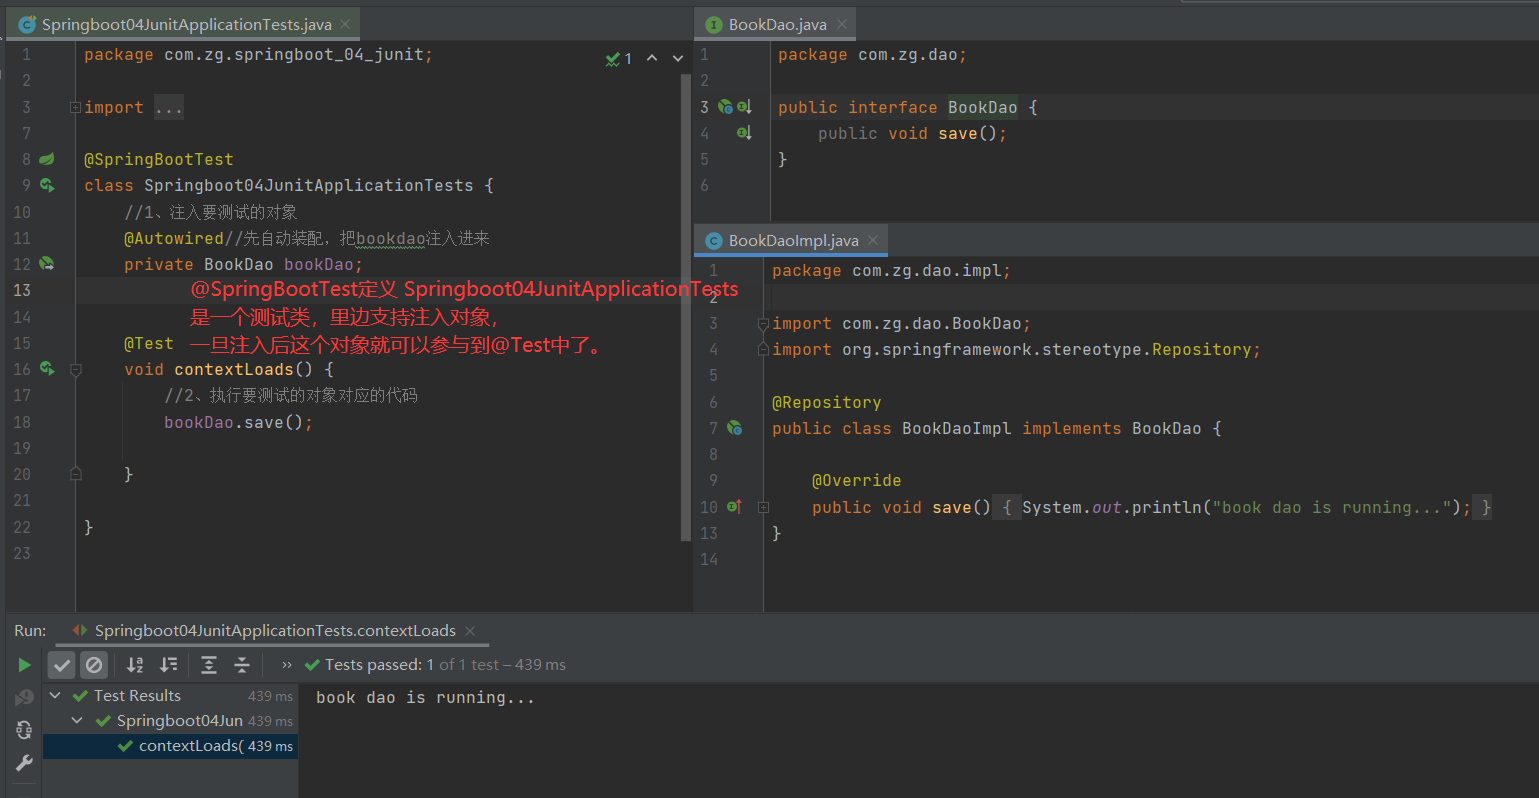This screenshot has height=798, width=1539.
Task: Select the Test Results root row
Action: tap(171, 696)
